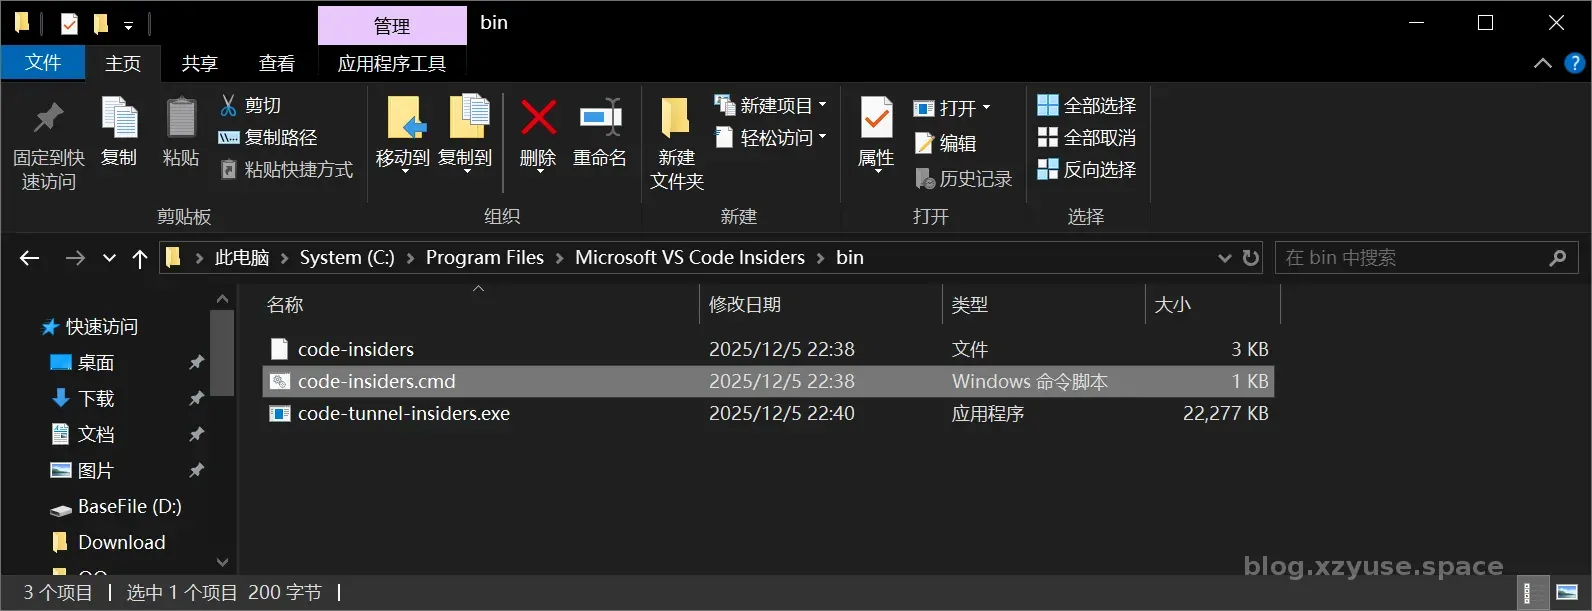Switch to large thumbnails view in status bar
The width and height of the screenshot is (1592, 611).
1567,593
